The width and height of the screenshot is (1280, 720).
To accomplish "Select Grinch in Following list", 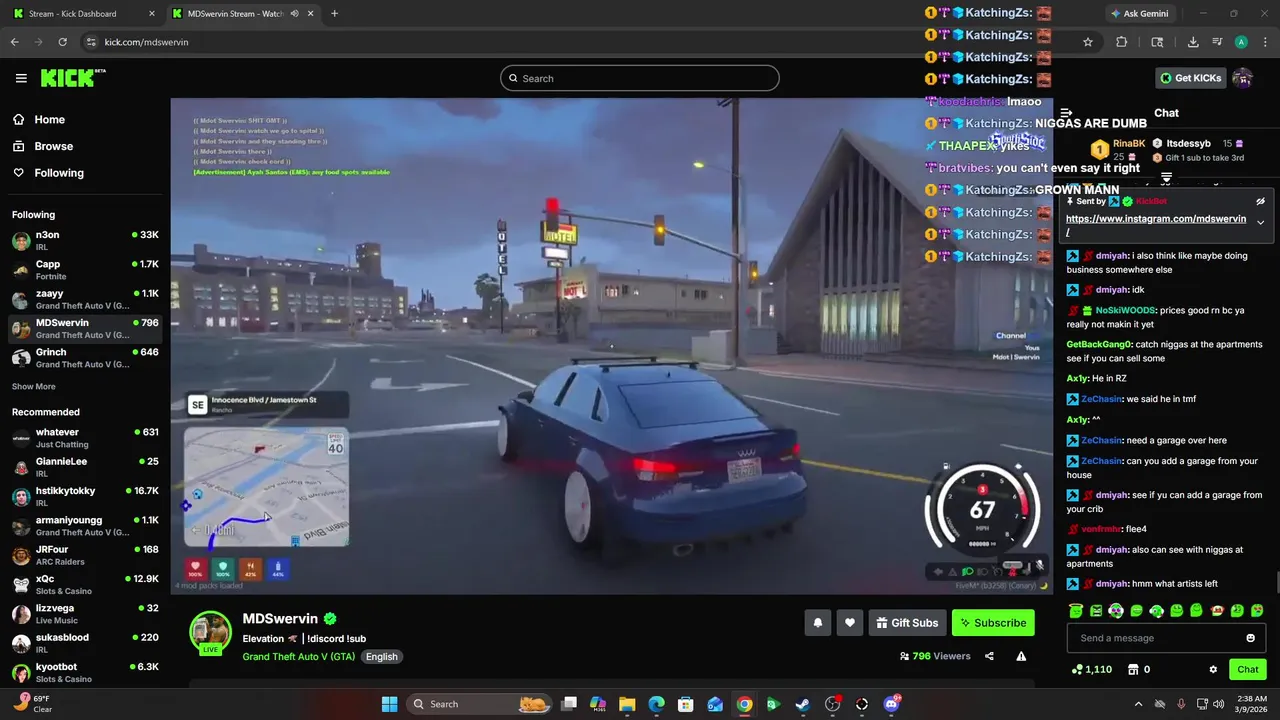I will point(85,358).
